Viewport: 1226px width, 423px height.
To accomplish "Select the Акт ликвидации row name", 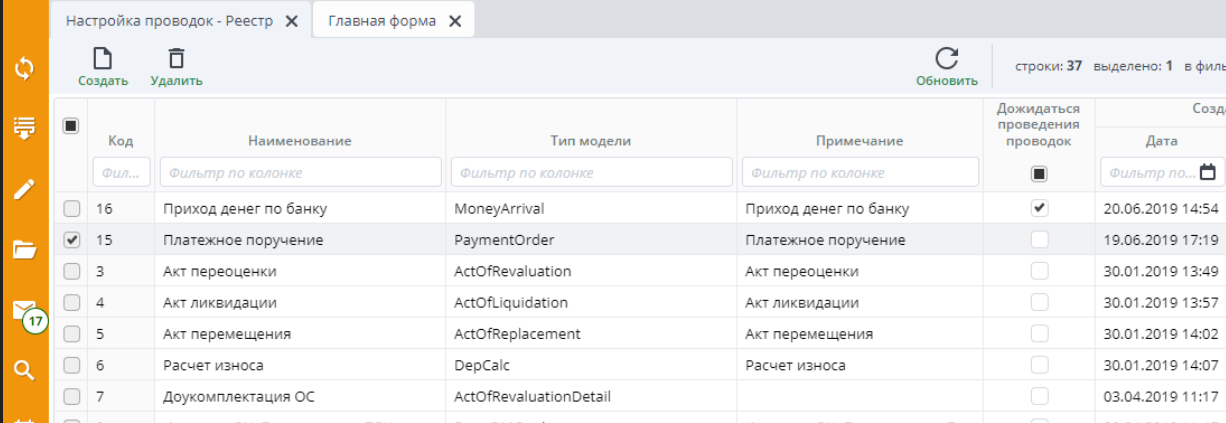I will click(219, 302).
